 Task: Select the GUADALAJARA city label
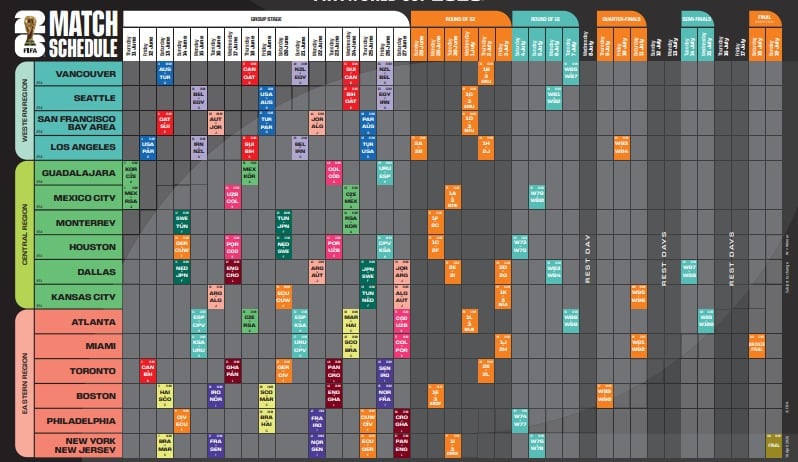pyautogui.click(x=78, y=173)
